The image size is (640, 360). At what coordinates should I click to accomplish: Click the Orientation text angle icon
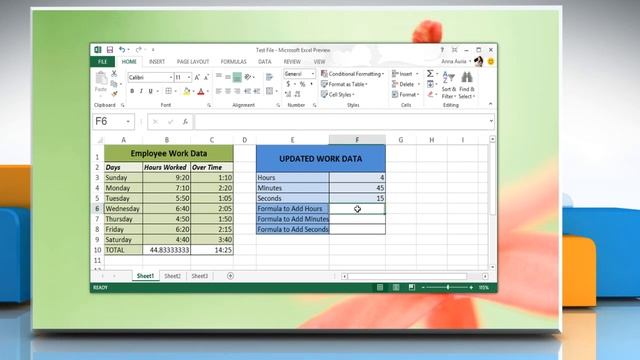[247, 77]
